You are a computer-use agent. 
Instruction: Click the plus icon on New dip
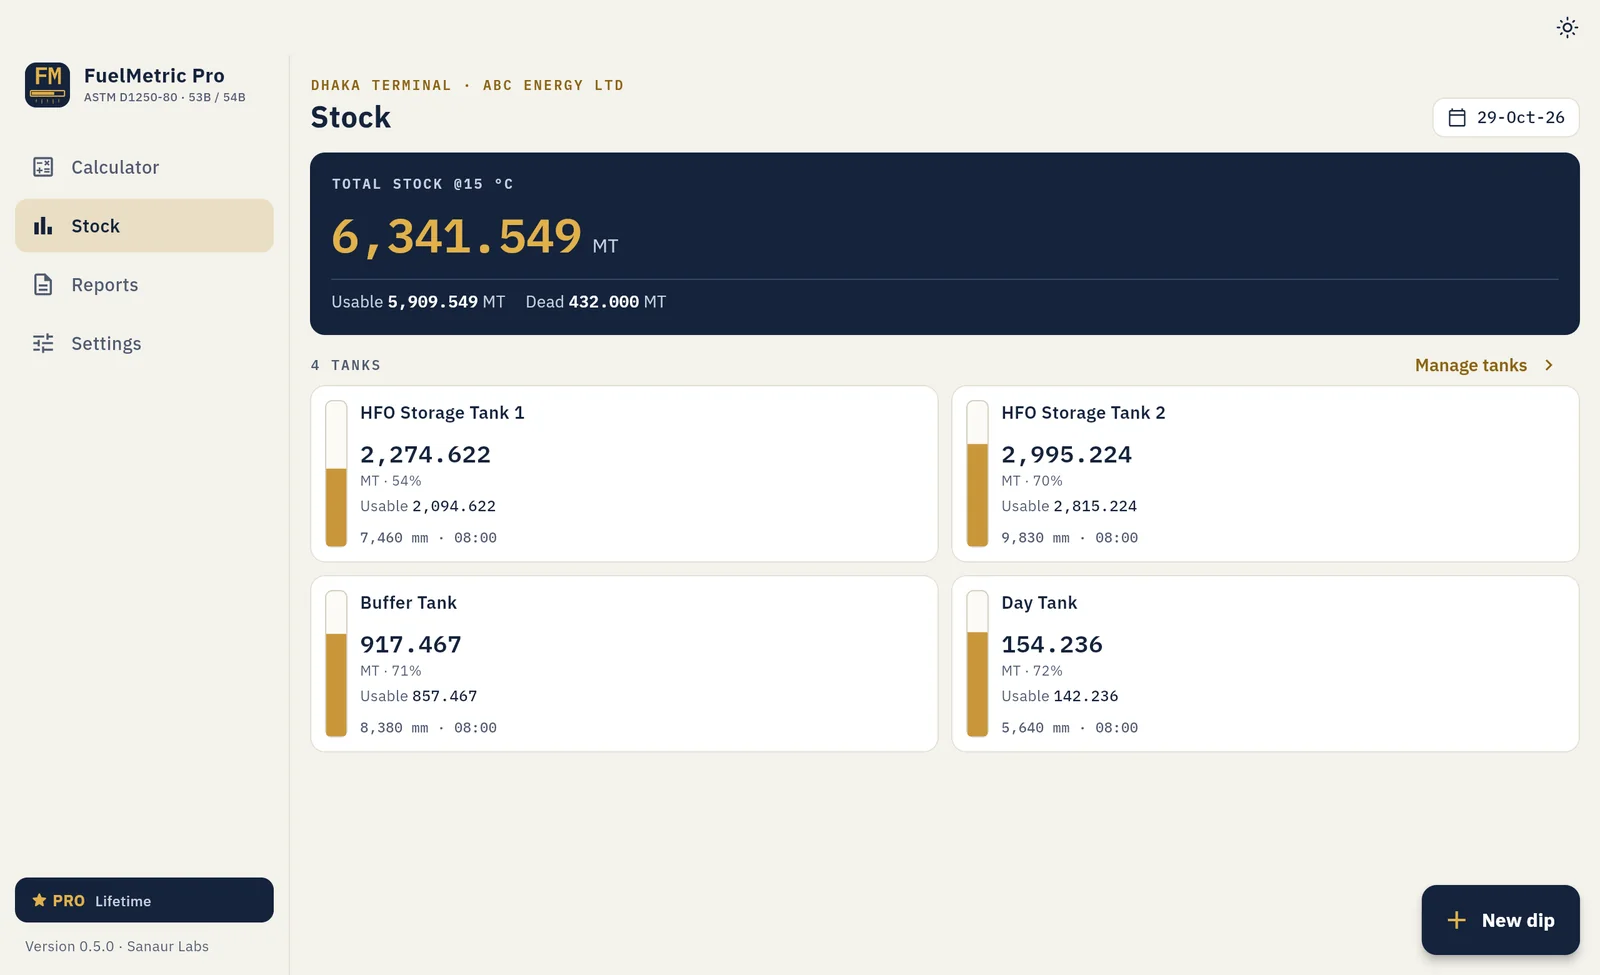[1457, 920]
